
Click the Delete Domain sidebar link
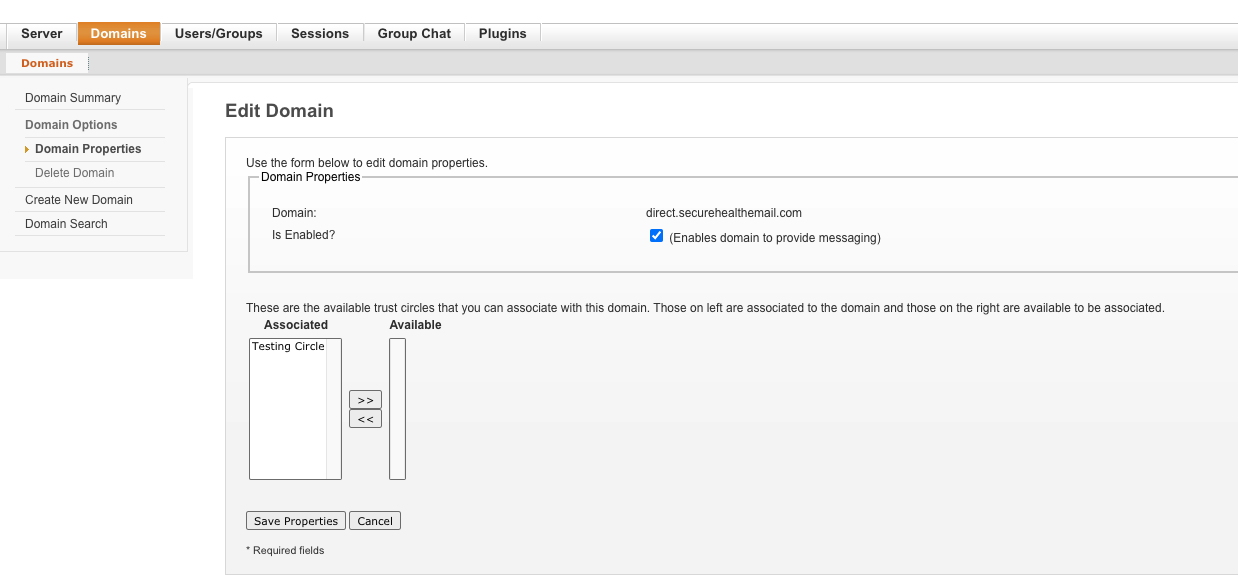point(74,173)
